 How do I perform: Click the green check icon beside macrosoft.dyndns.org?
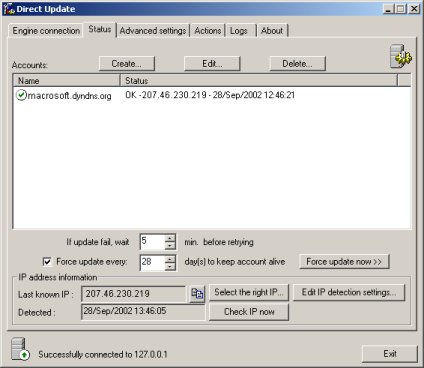coord(21,95)
